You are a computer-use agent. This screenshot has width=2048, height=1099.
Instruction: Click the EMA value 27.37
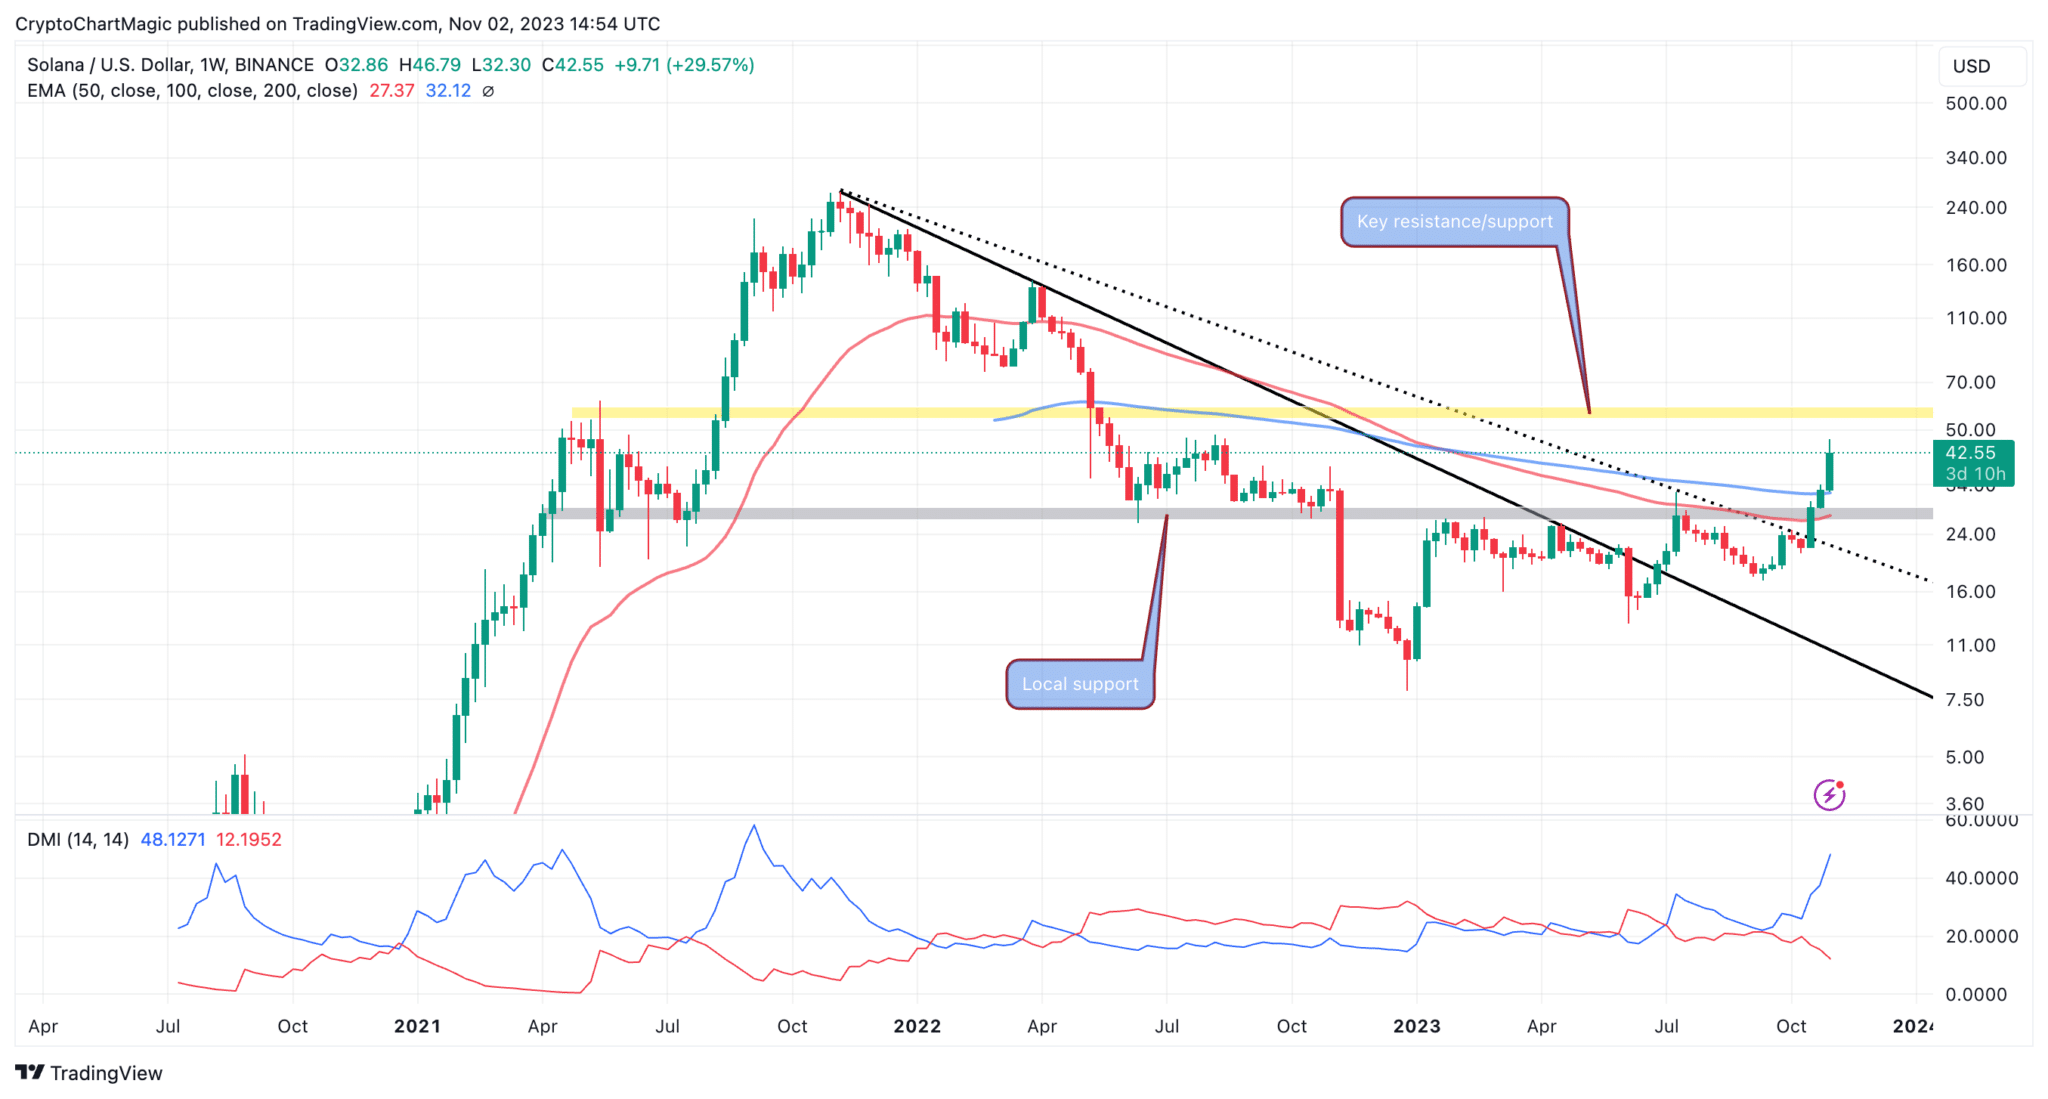pyautogui.click(x=392, y=91)
